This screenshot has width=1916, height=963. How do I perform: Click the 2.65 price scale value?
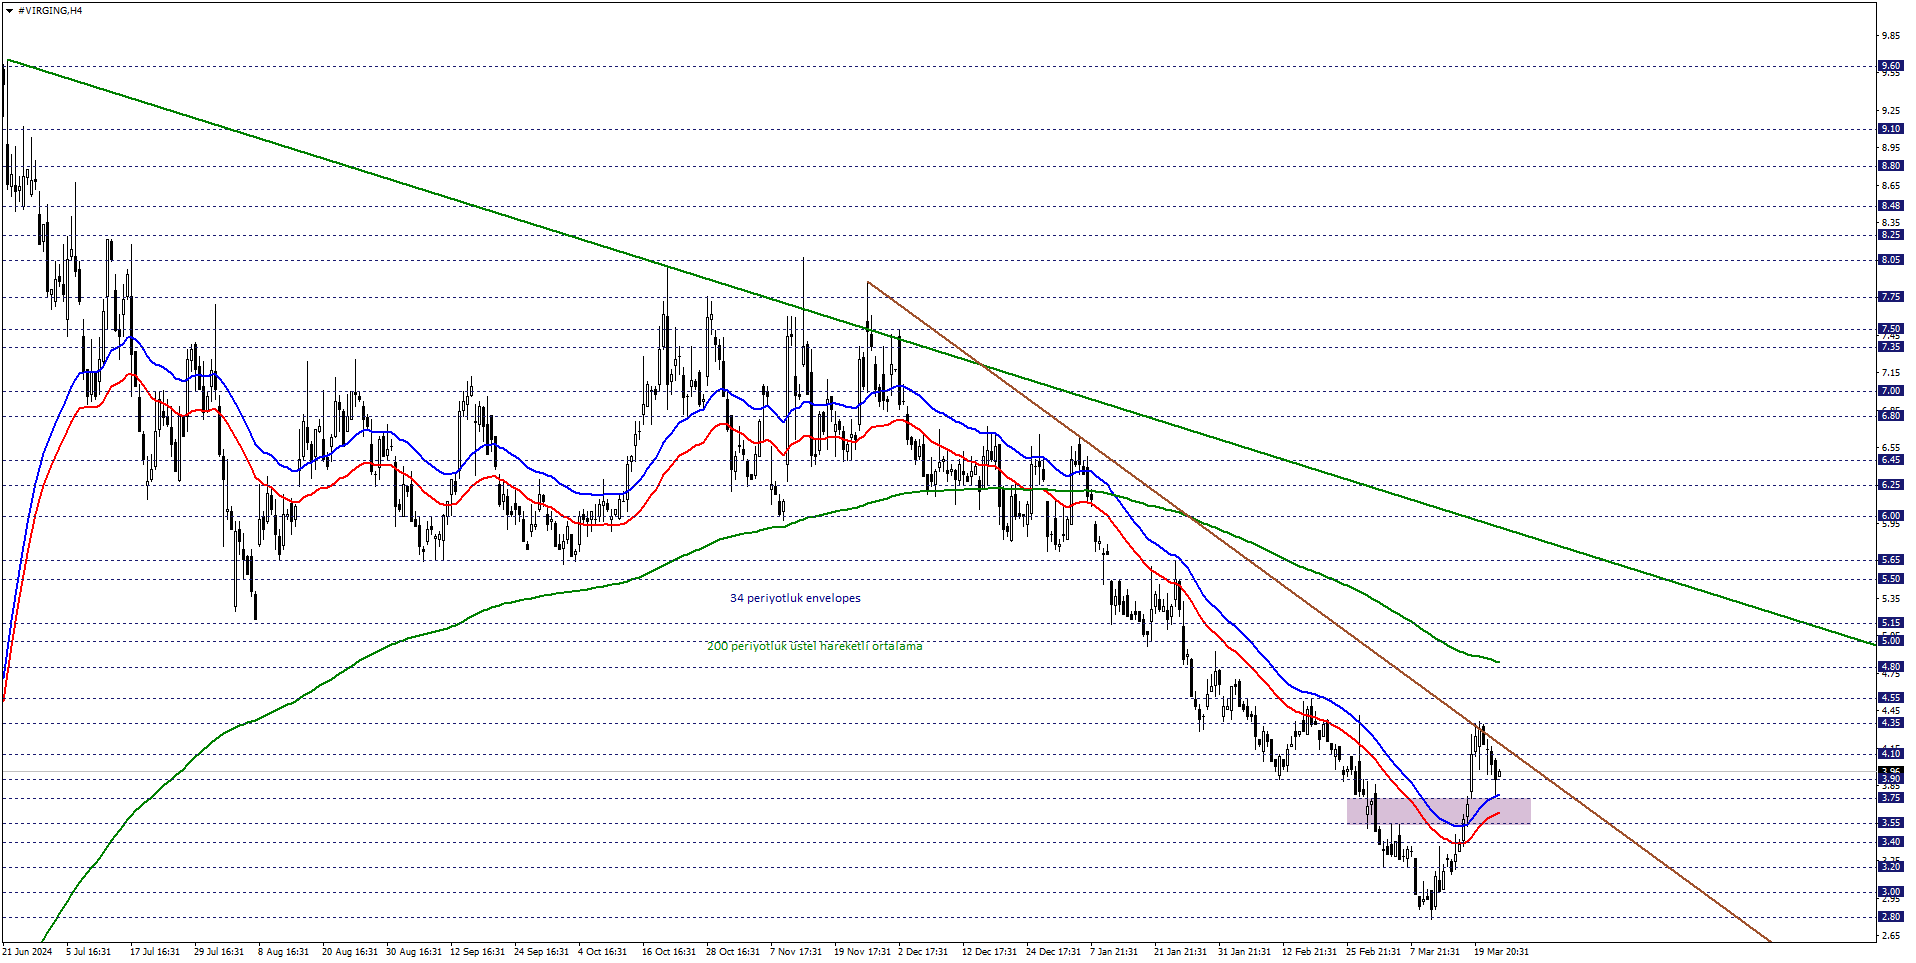click(1891, 936)
